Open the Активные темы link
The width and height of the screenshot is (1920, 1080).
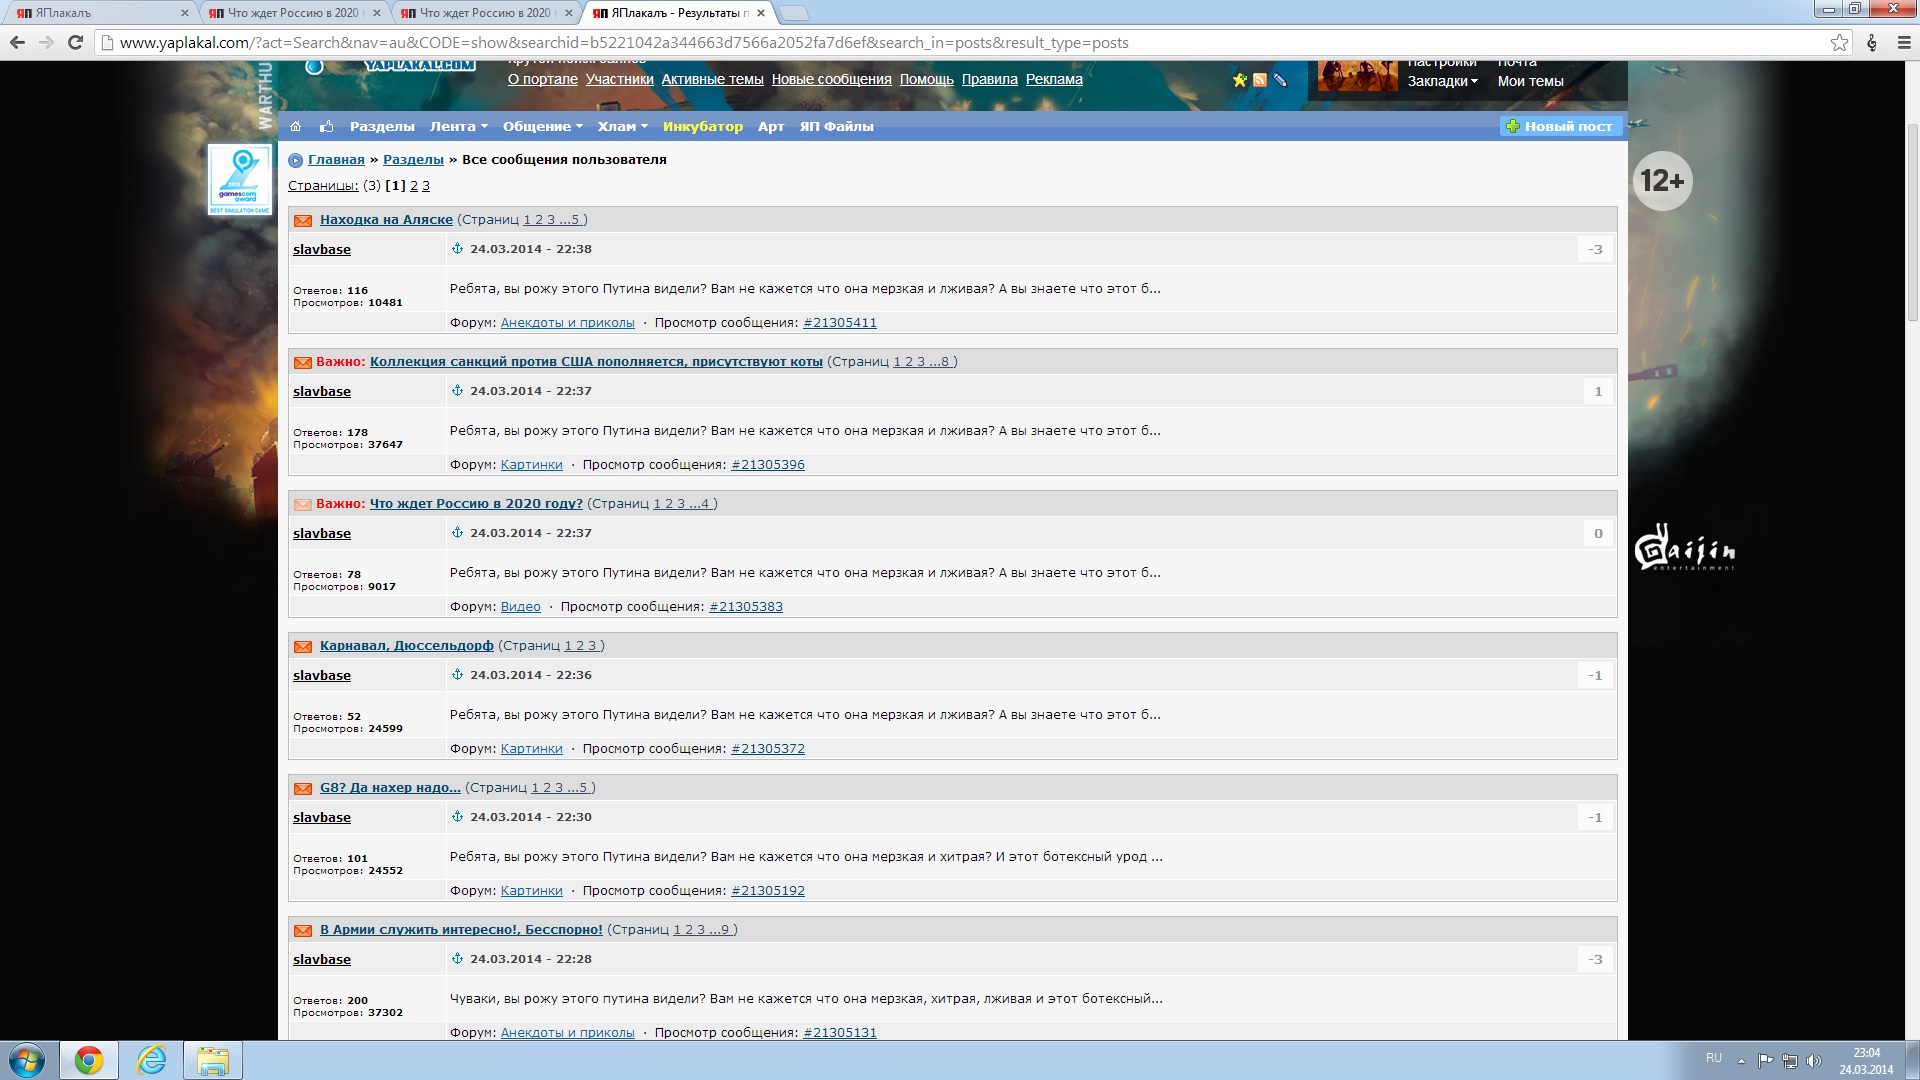point(712,79)
